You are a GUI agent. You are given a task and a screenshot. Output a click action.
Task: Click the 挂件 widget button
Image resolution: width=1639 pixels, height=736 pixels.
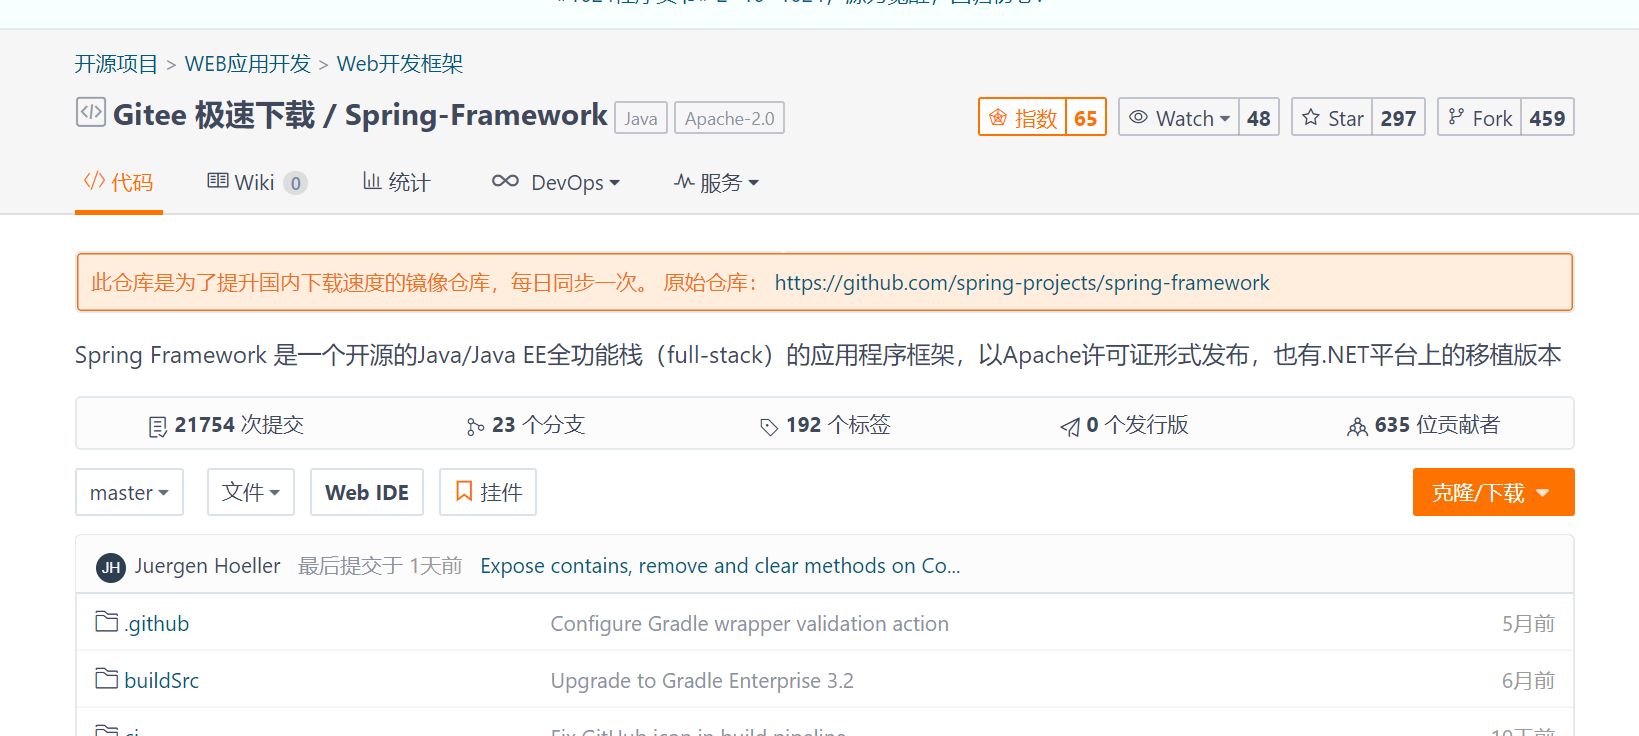tap(488, 492)
